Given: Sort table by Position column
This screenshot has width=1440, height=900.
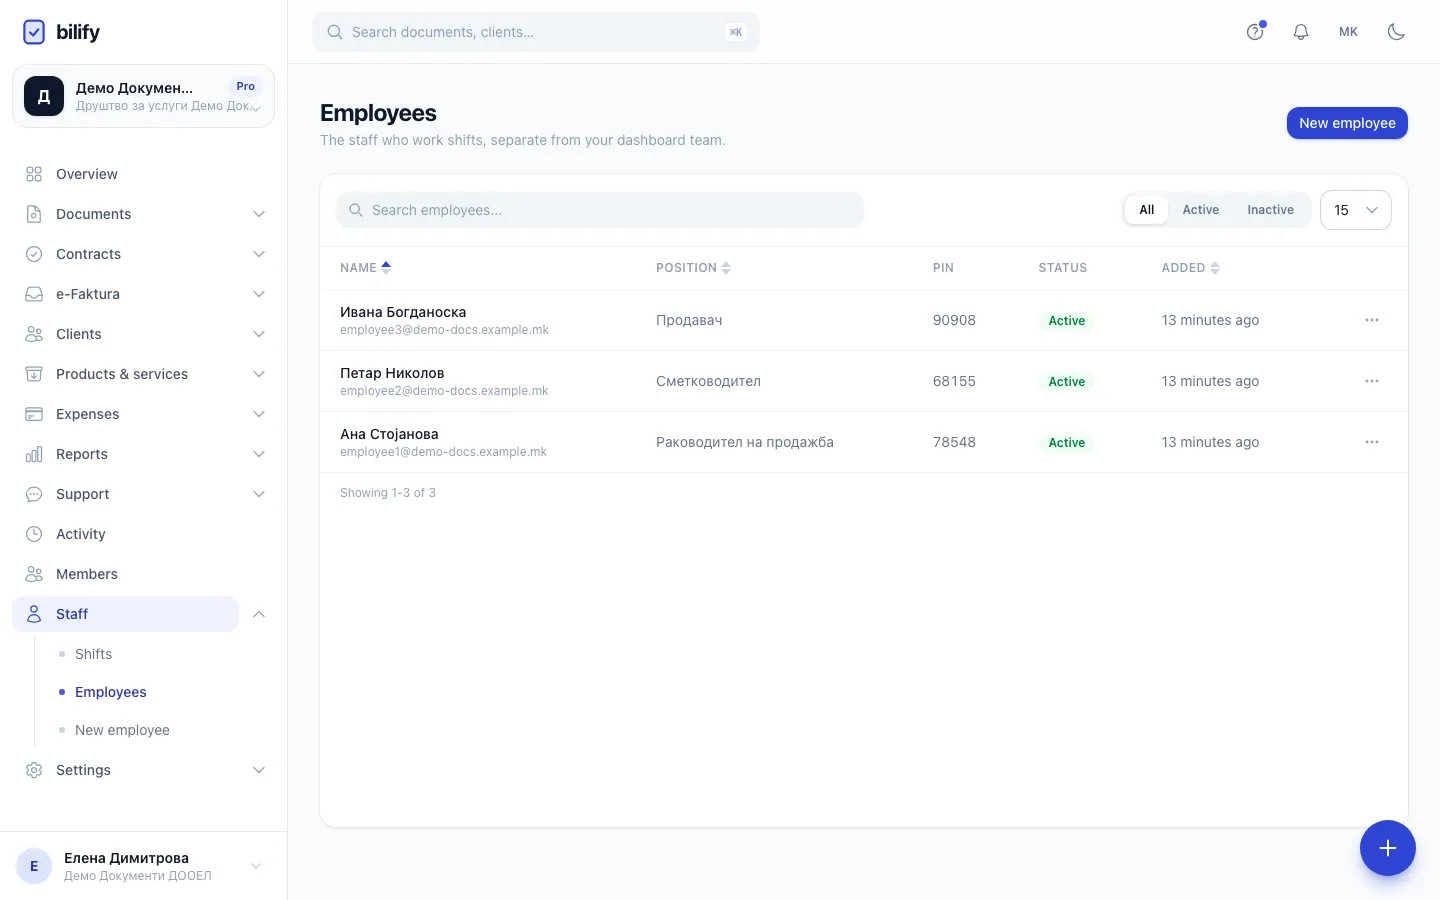Looking at the screenshot, I should click(693, 268).
